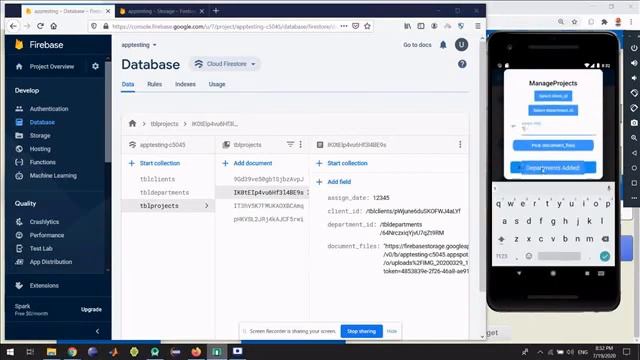
Task: Tap Select department_id button in emulator
Action: coord(553,110)
